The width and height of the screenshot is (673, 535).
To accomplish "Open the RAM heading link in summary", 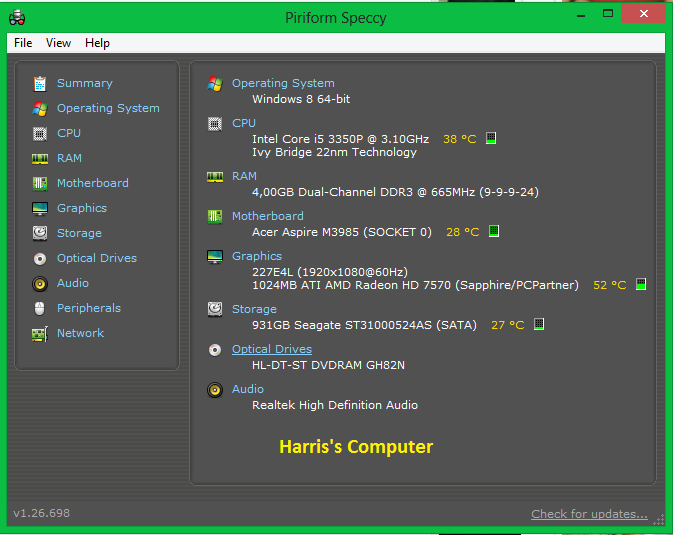I will (x=244, y=176).
